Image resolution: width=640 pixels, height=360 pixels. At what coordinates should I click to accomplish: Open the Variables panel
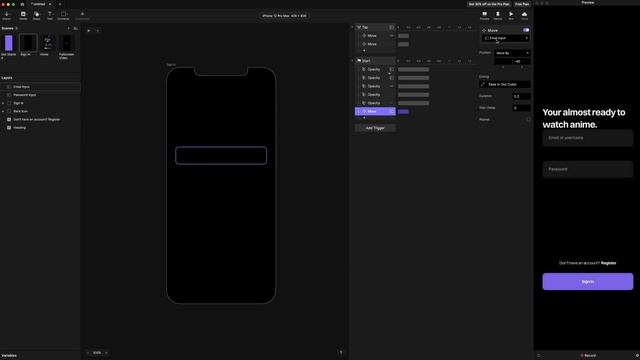pos(9,356)
